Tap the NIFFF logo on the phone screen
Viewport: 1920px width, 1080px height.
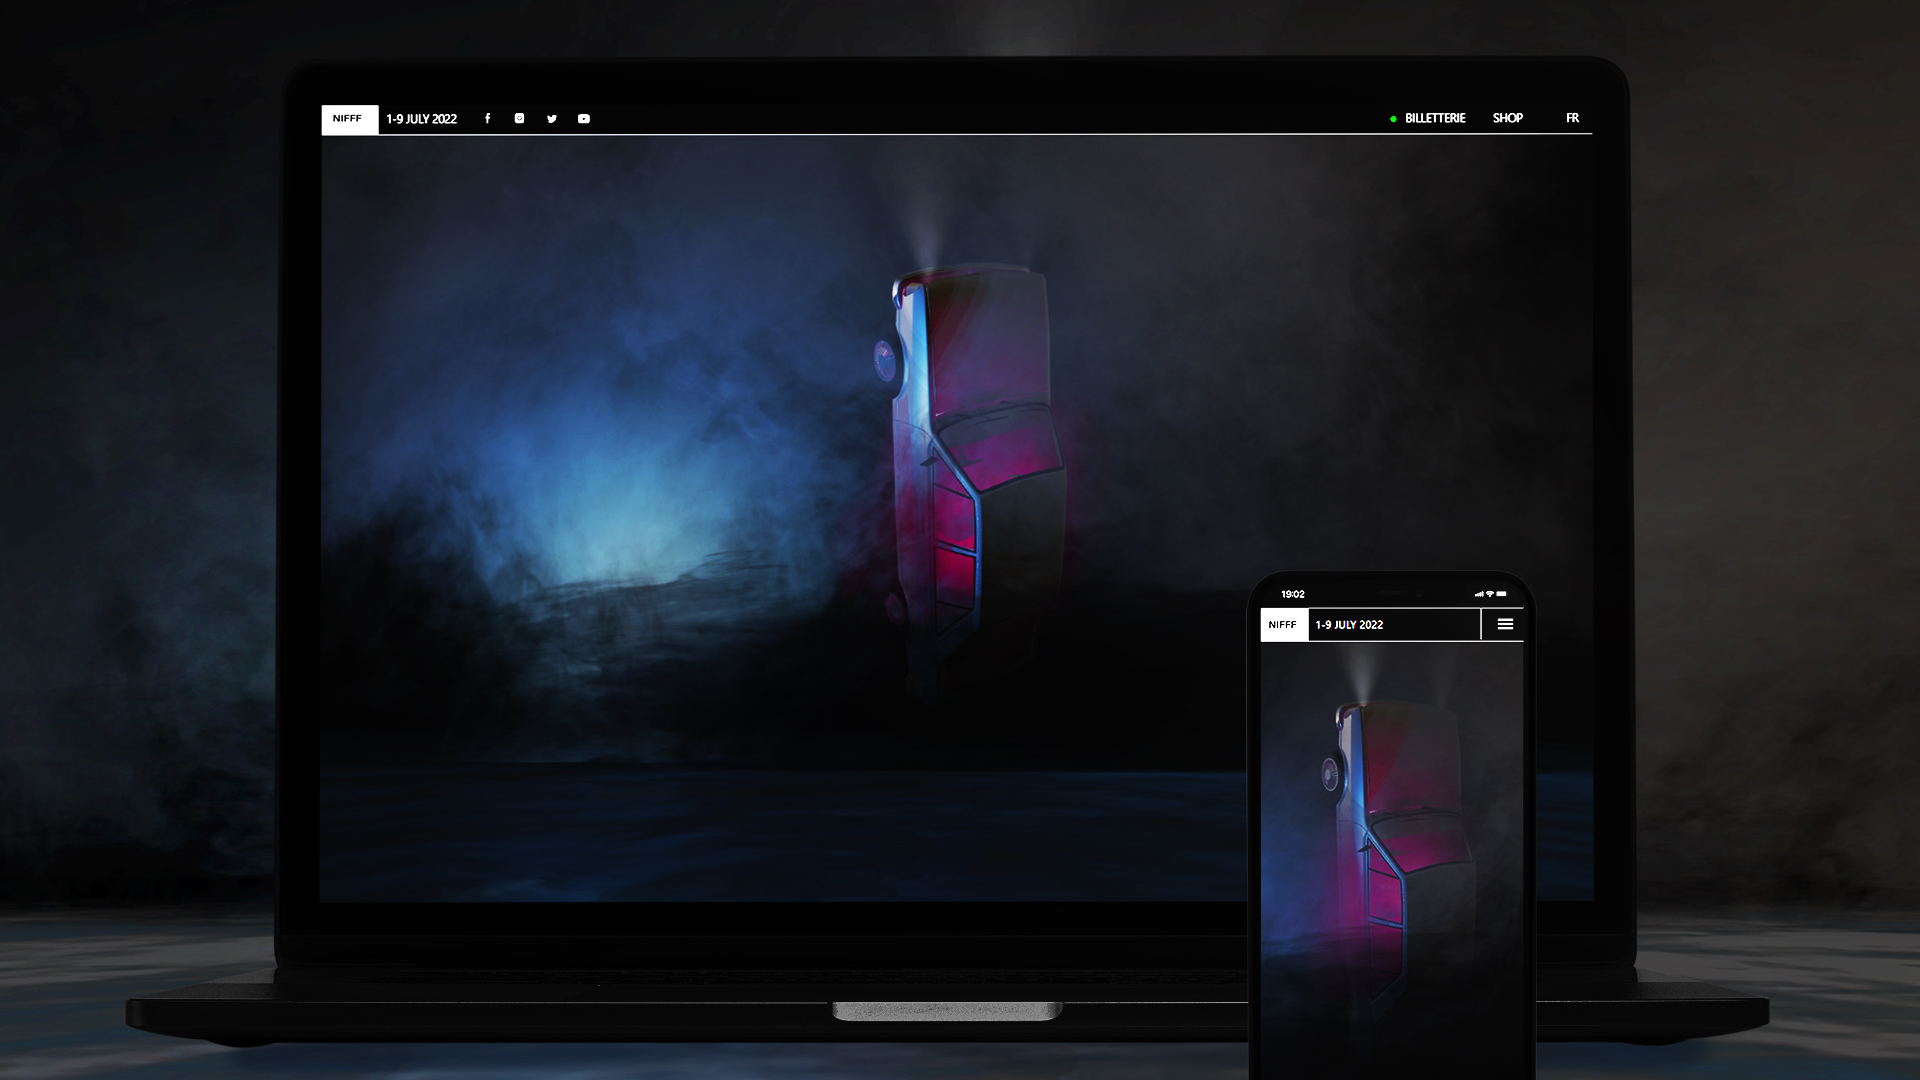pyautogui.click(x=1283, y=624)
